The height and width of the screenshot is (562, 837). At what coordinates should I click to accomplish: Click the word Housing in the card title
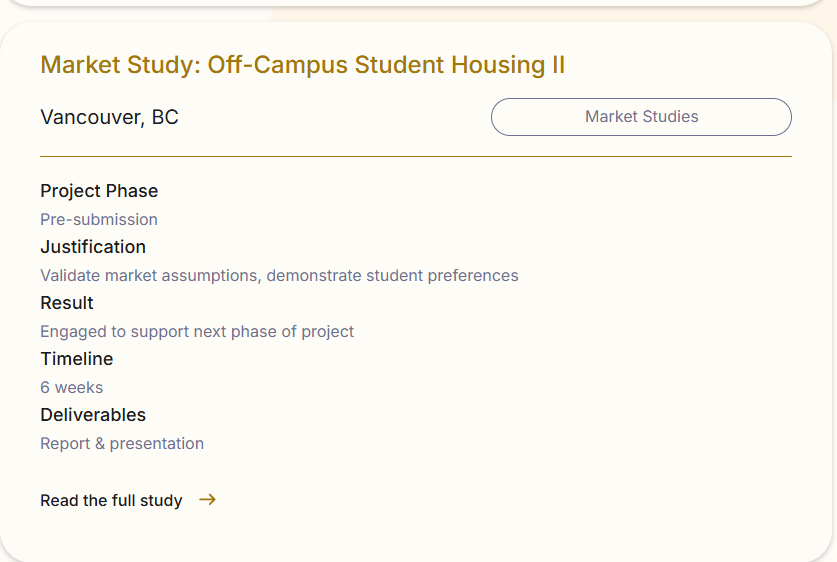point(497,65)
